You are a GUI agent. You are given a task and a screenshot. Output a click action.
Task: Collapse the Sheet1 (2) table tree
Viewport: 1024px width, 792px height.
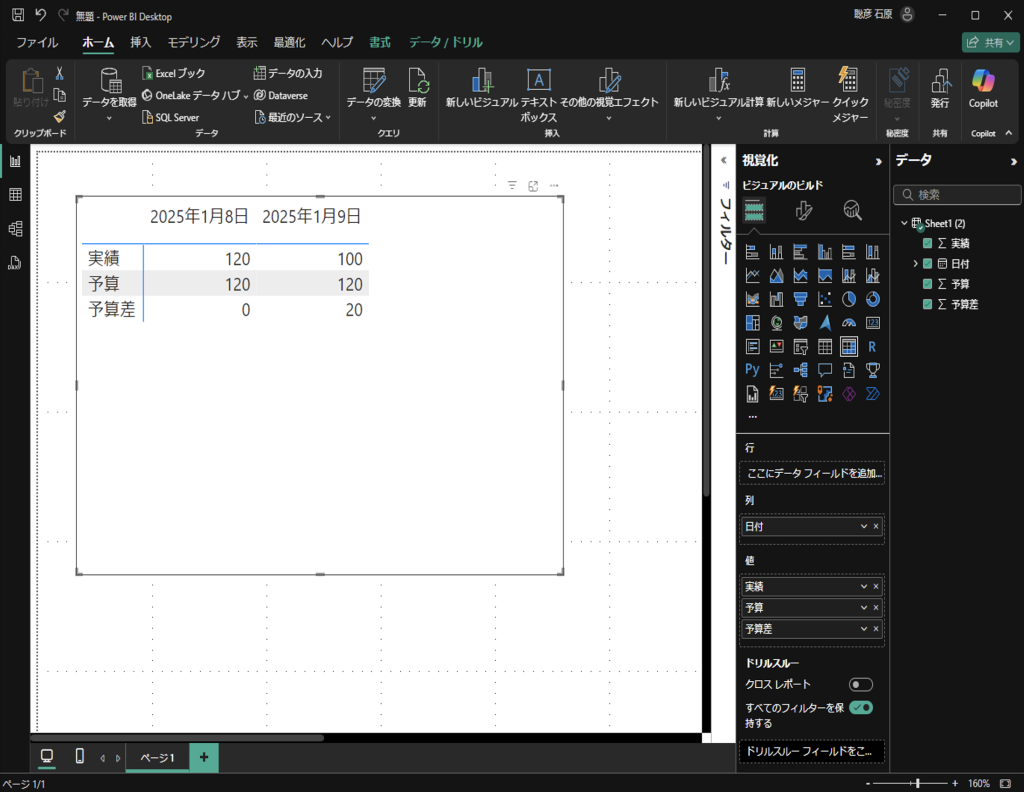(x=904, y=223)
